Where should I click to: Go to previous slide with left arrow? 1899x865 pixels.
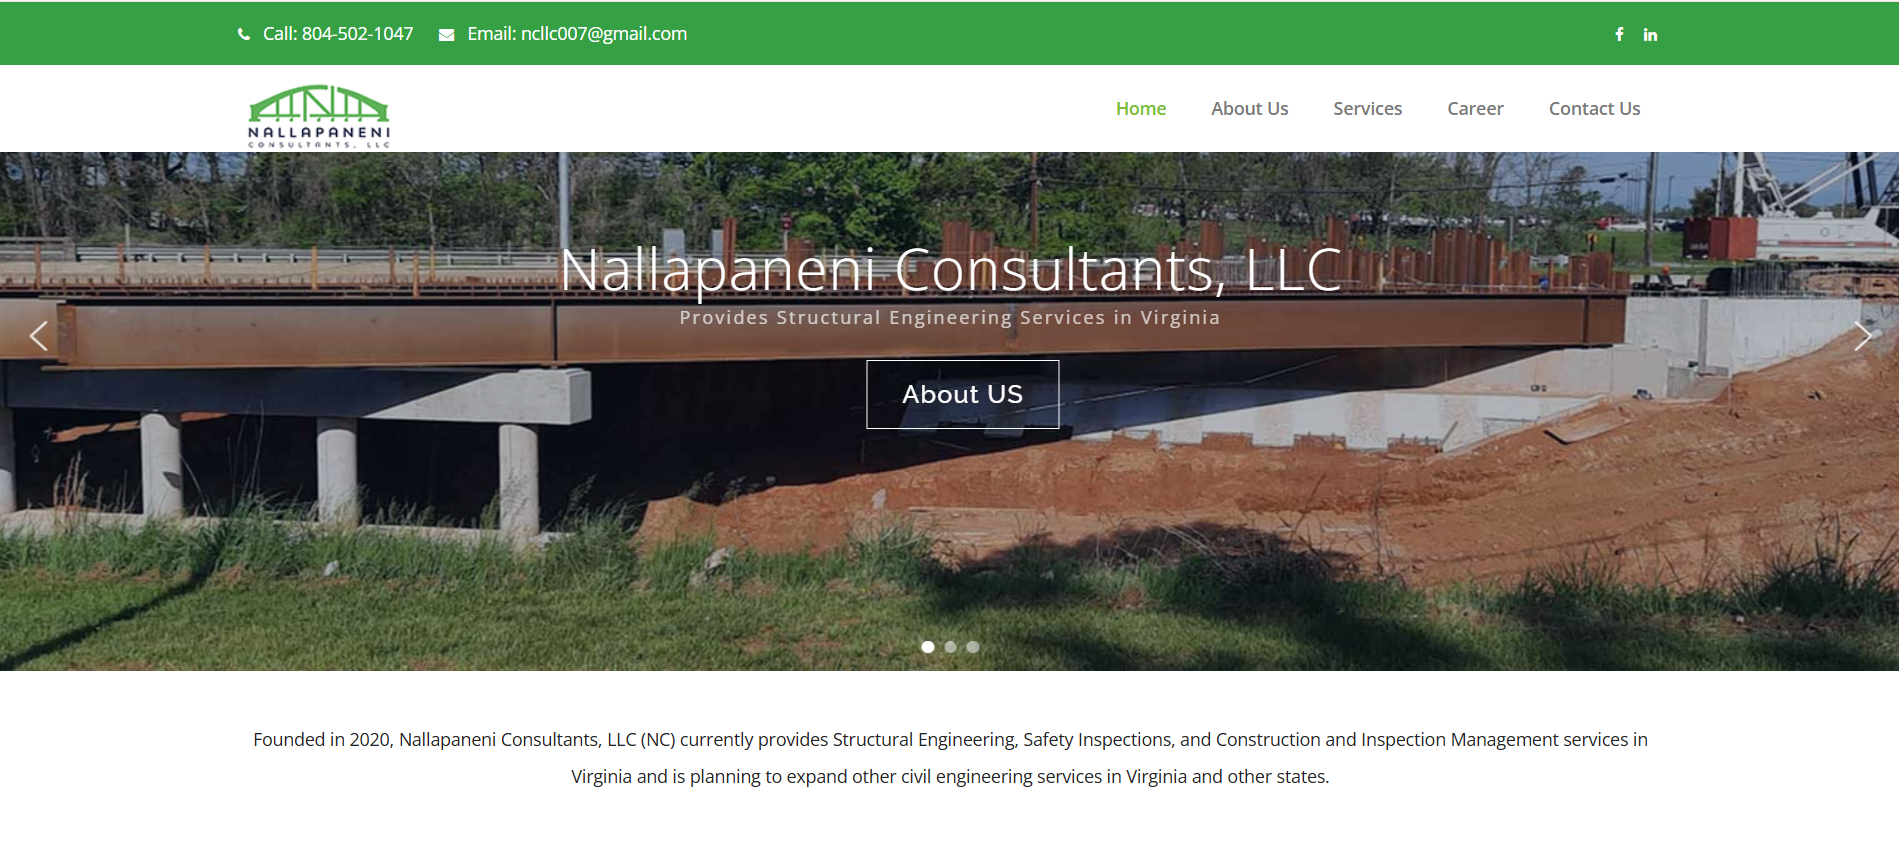39,336
